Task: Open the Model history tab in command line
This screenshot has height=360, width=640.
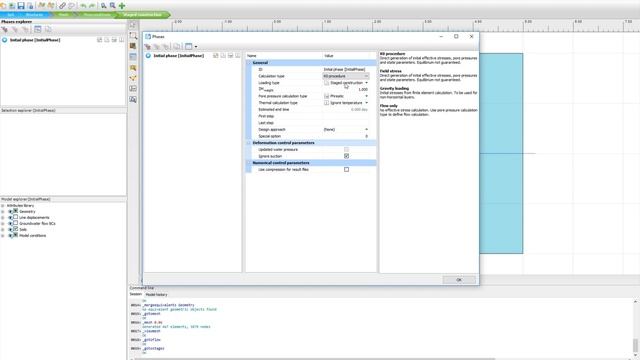Action: pyautogui.click(x=156, y=294)
